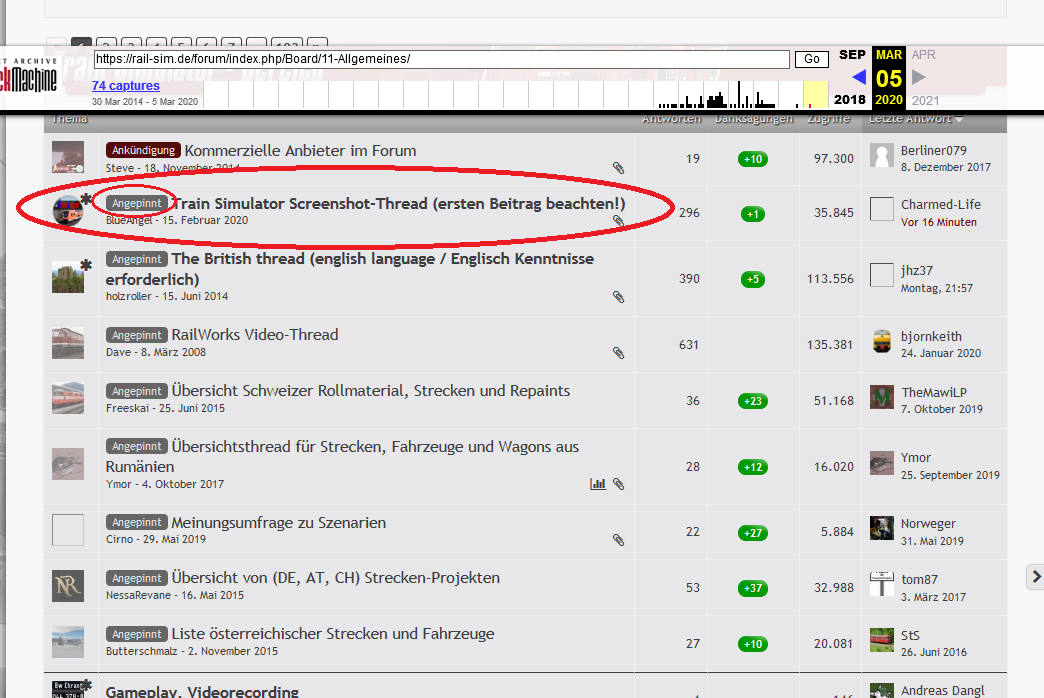
Task: Go to next capture with gray arrow
Action: click(919, 77)
